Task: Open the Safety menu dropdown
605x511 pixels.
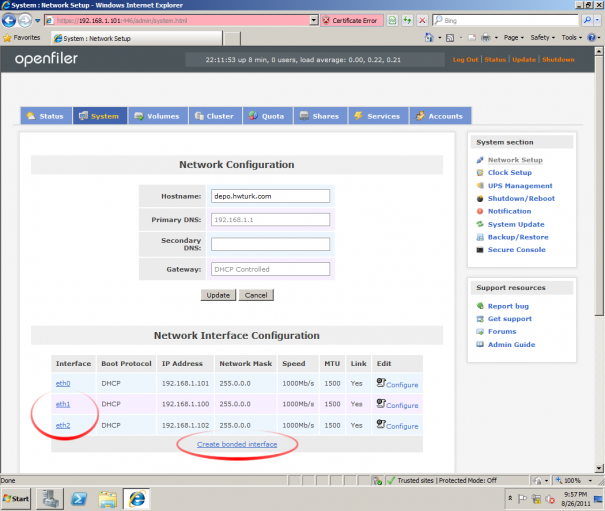Action: point(542,37)
